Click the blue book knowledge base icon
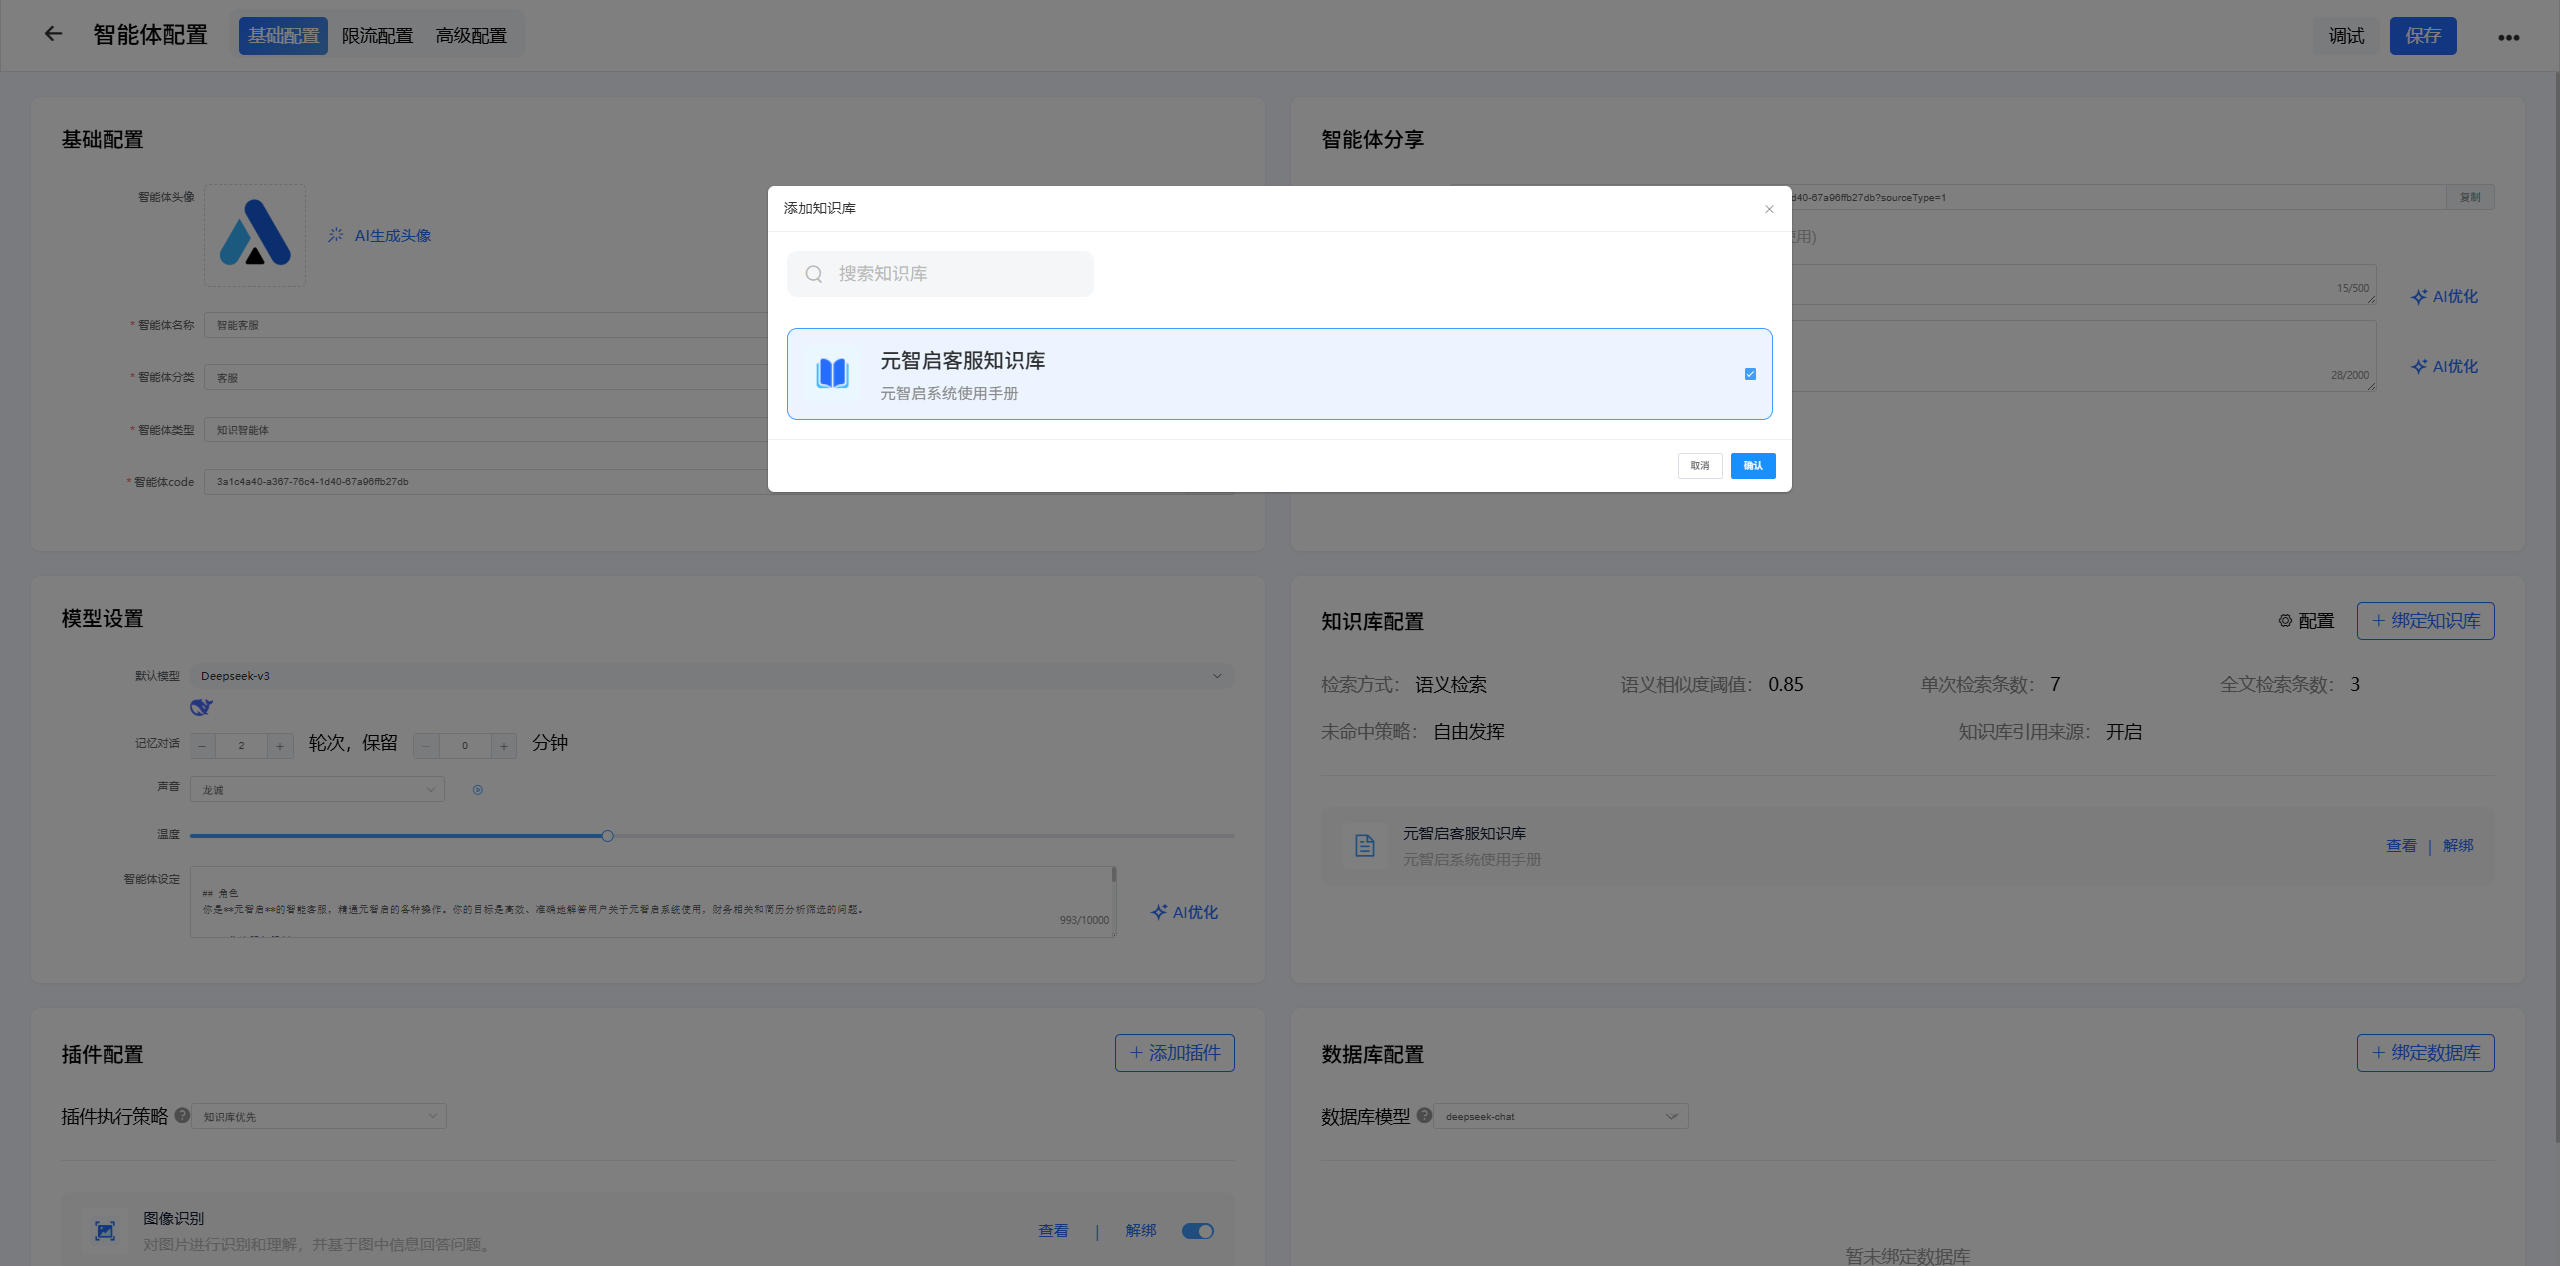Viewport: 2560px width, 1266px height. pos(832,374)
